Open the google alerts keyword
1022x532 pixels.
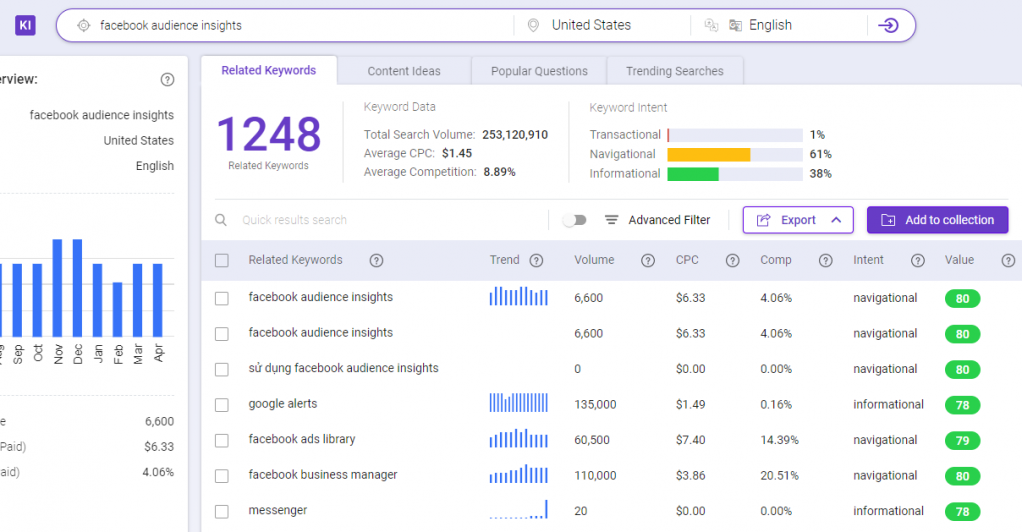coord(283,404)
